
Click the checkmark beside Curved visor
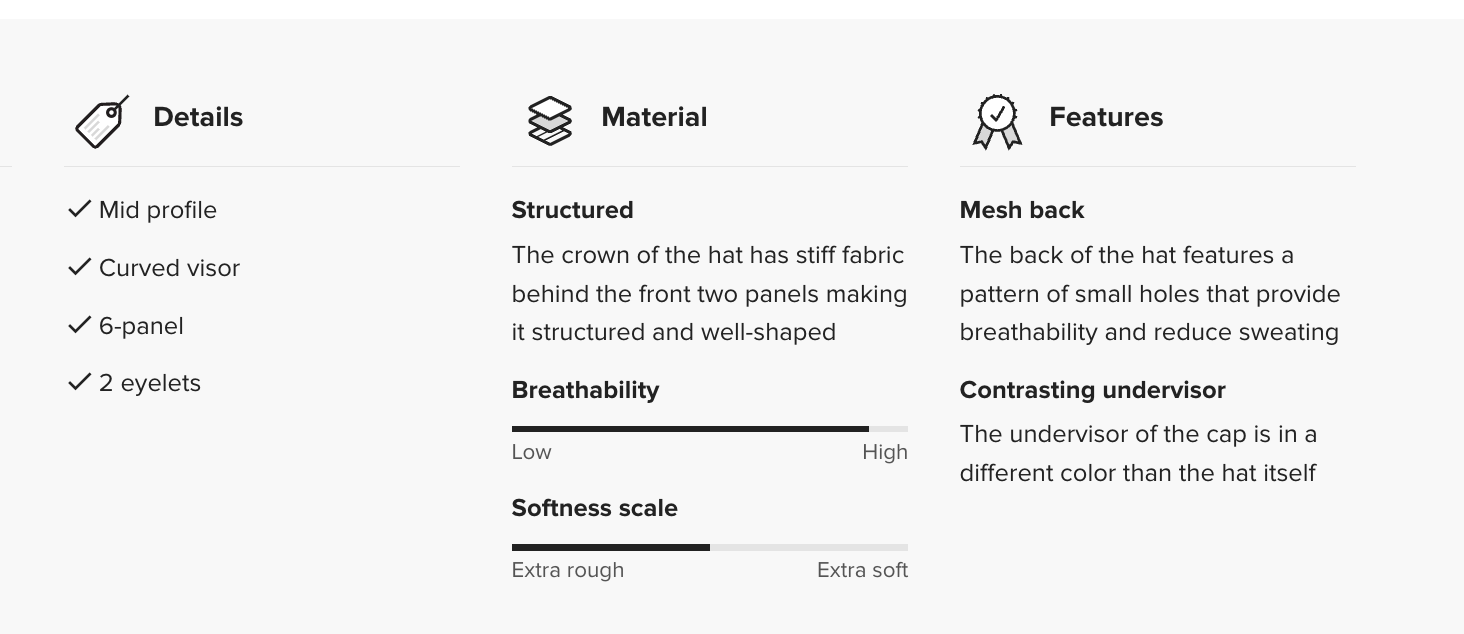[80, 267]
